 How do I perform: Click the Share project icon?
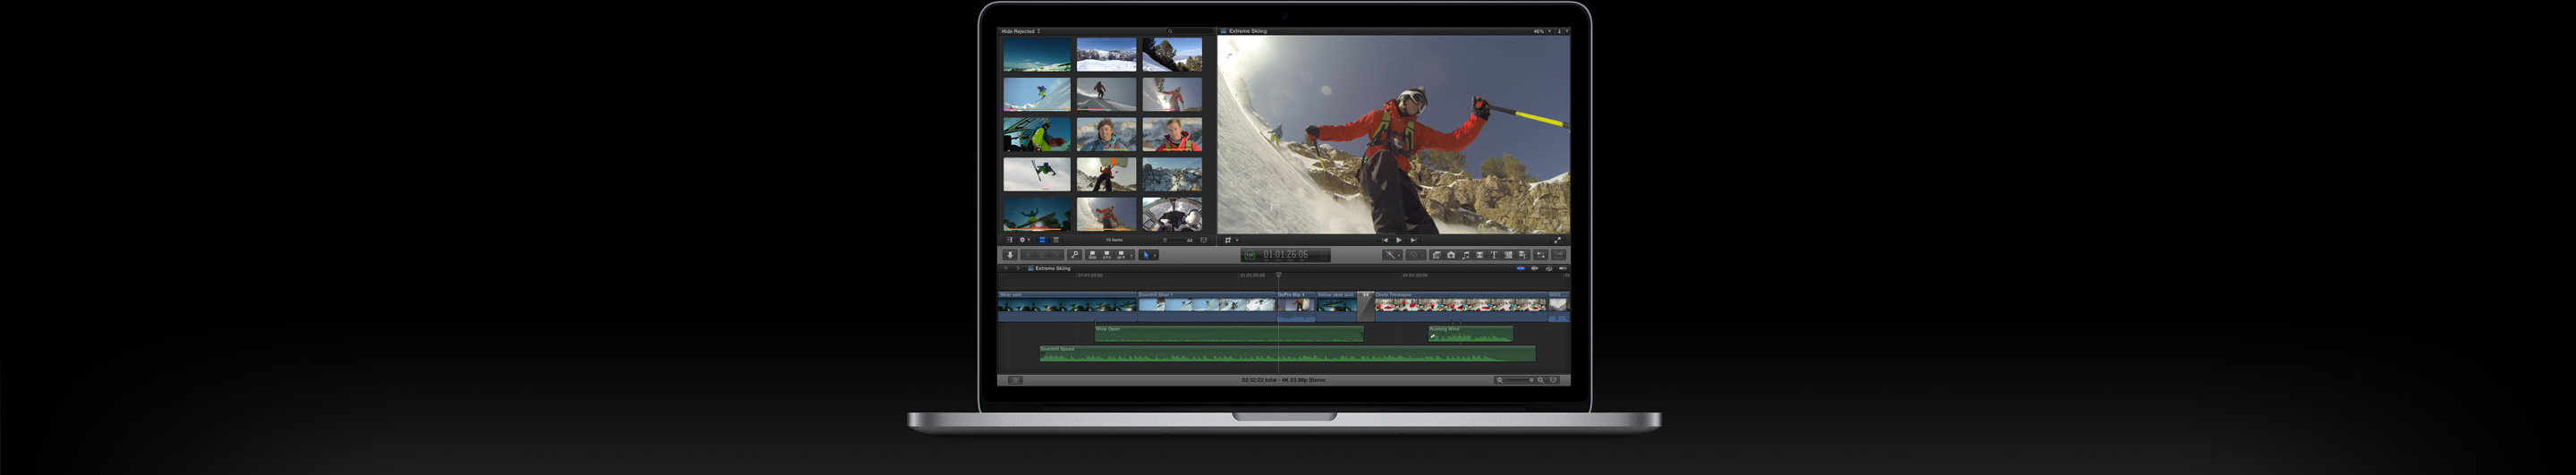coord(1558,255)
